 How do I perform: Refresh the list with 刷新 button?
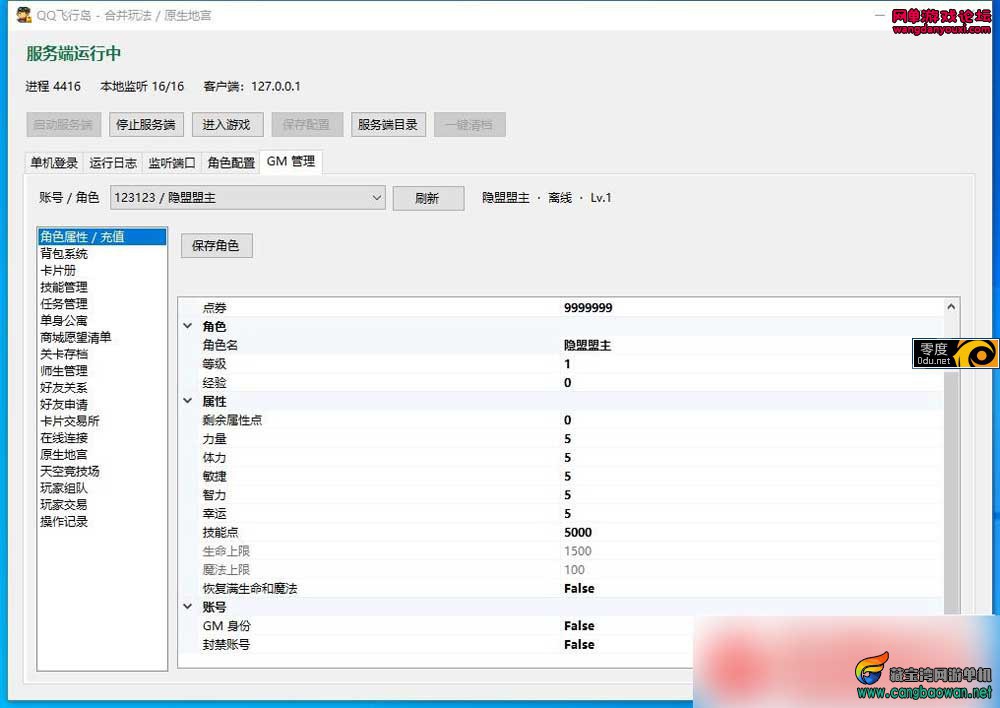coord(428,198)
